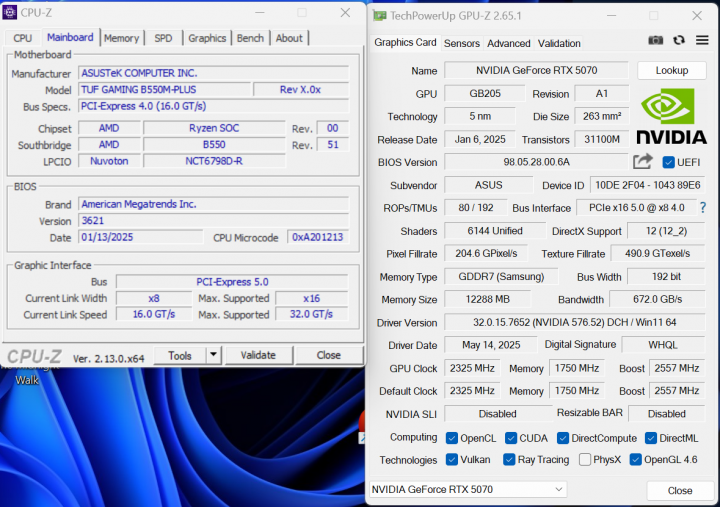Toggle OpenCL checkbox
The height and width of the screenshot is (507, 720).
451,438
